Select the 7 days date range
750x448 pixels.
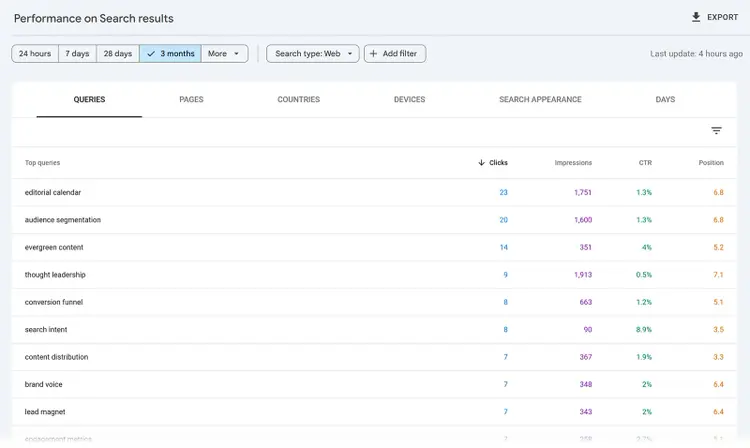77,54
